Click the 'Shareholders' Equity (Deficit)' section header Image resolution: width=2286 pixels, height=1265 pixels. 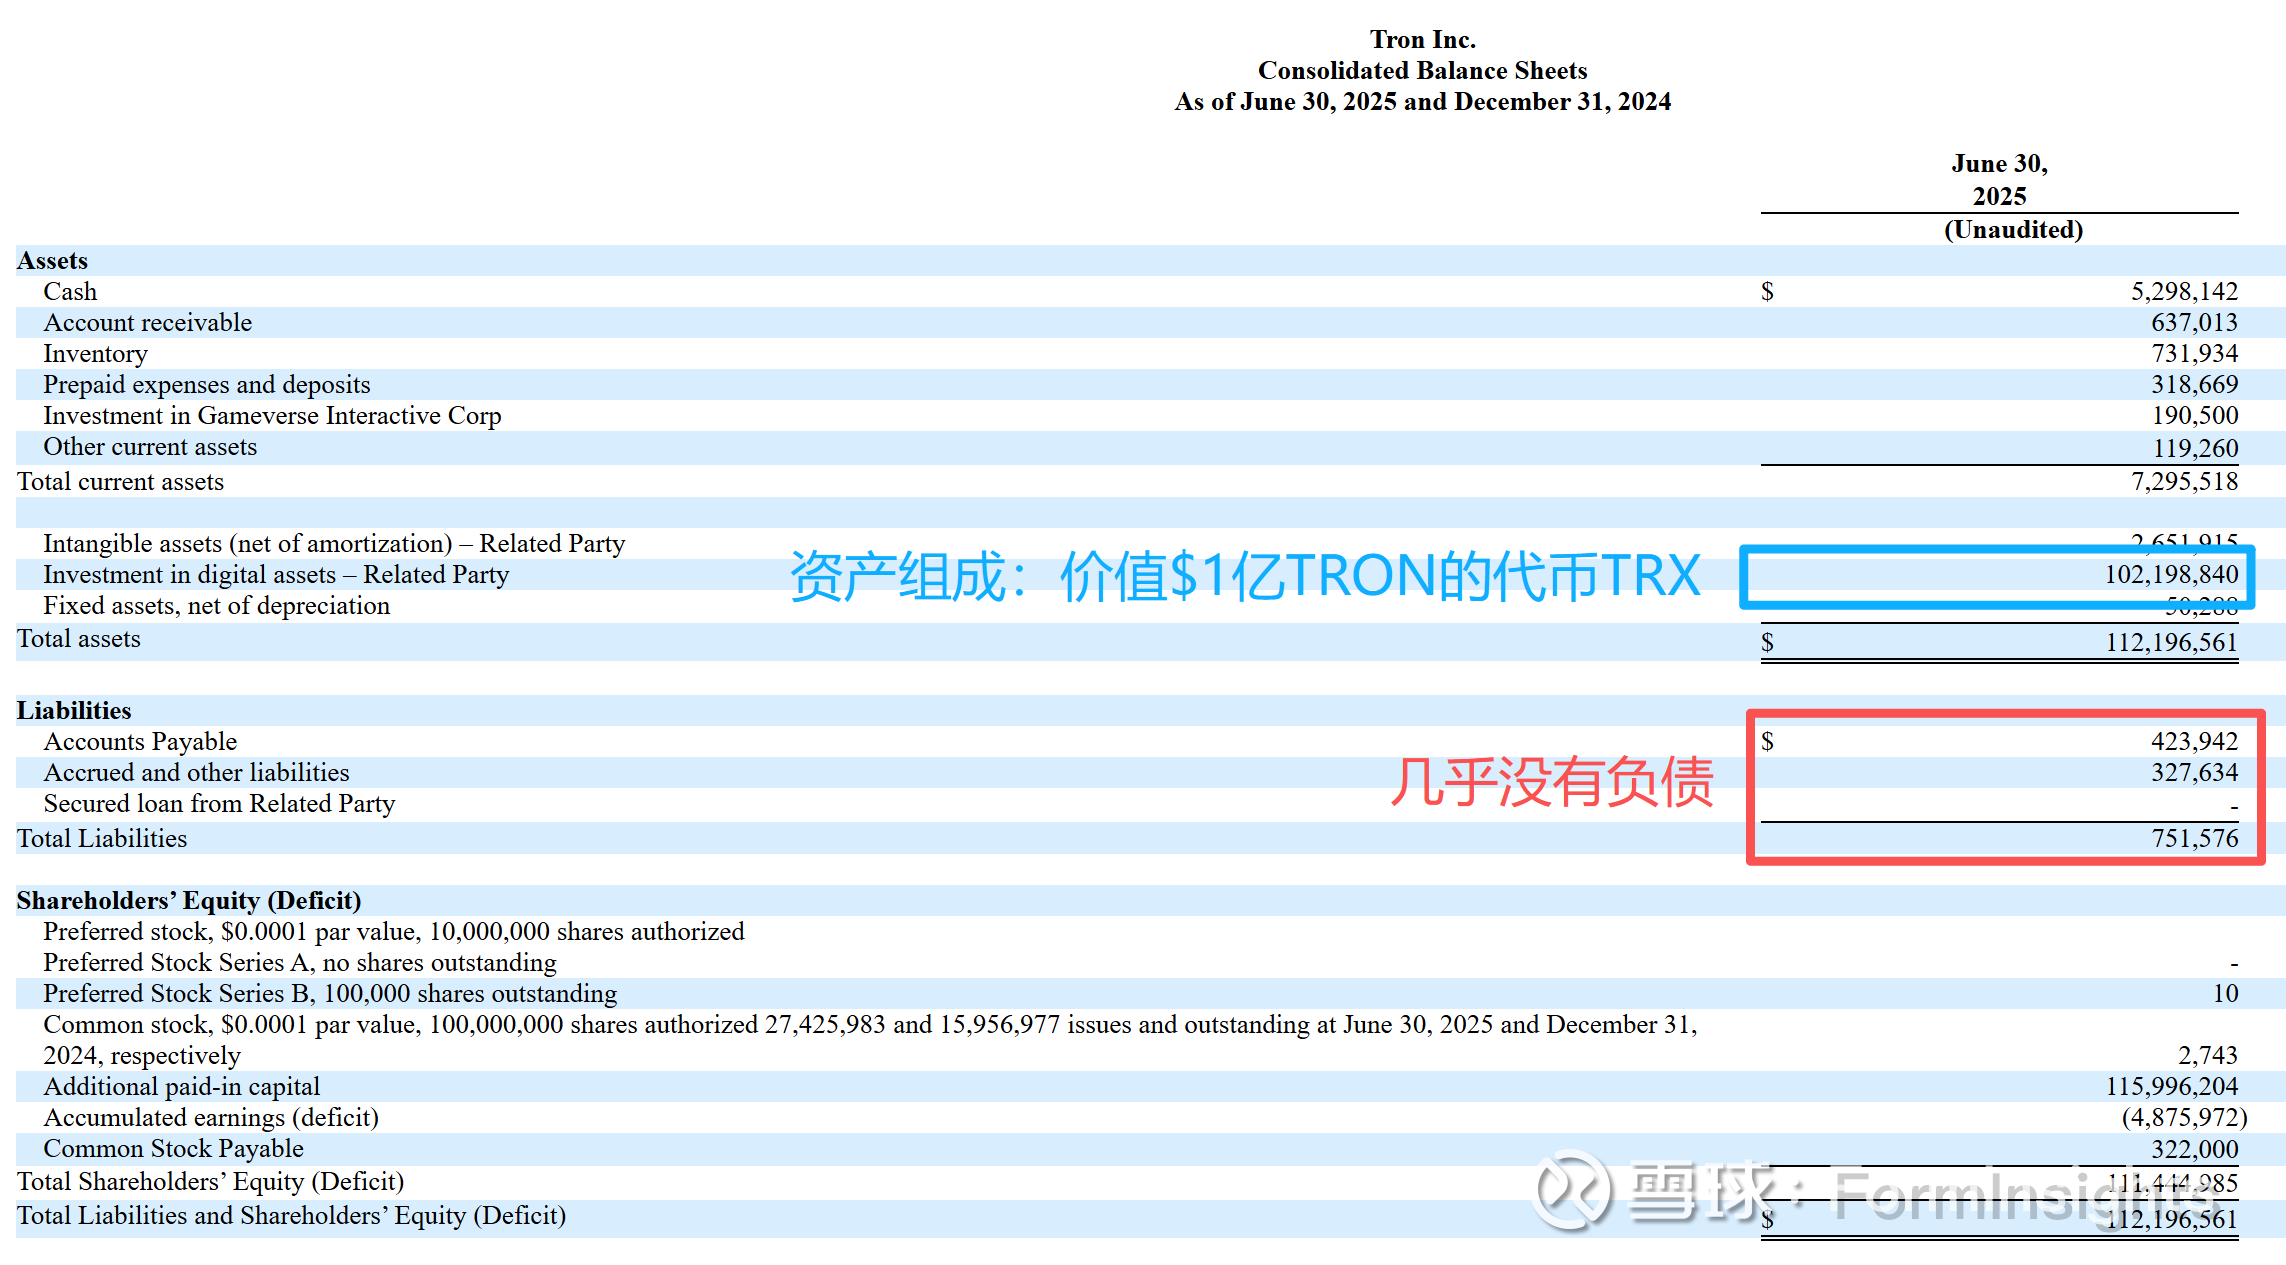click(x=189, y=901)
